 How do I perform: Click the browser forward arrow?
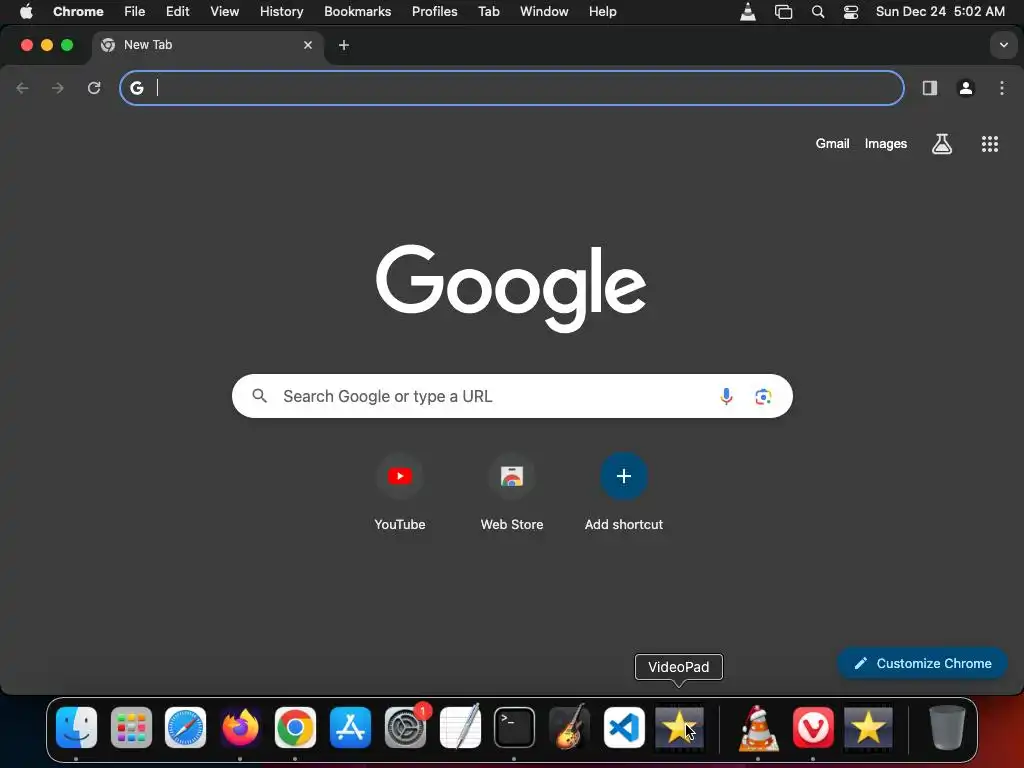pos(57,88)
